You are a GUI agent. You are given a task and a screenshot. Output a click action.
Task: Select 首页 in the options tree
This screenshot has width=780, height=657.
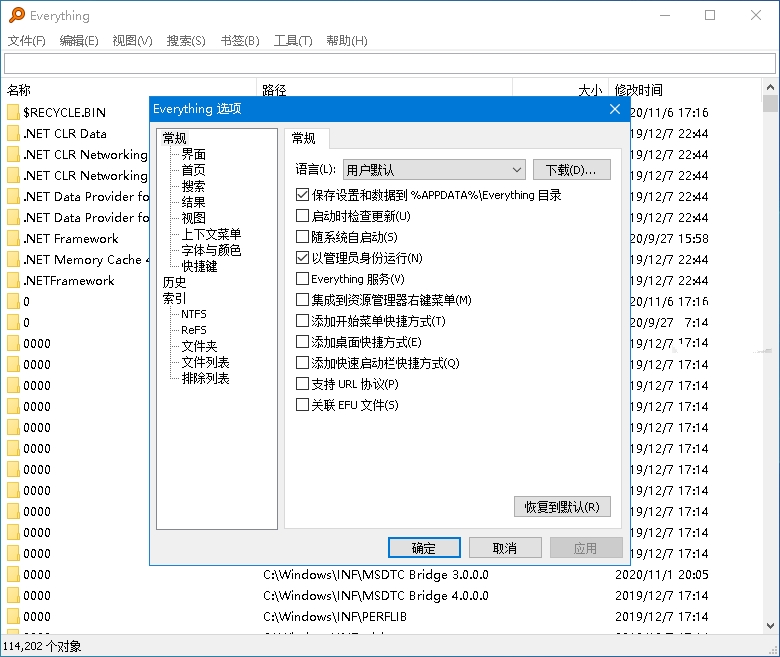pyautogui.click(x=194, y=170)
